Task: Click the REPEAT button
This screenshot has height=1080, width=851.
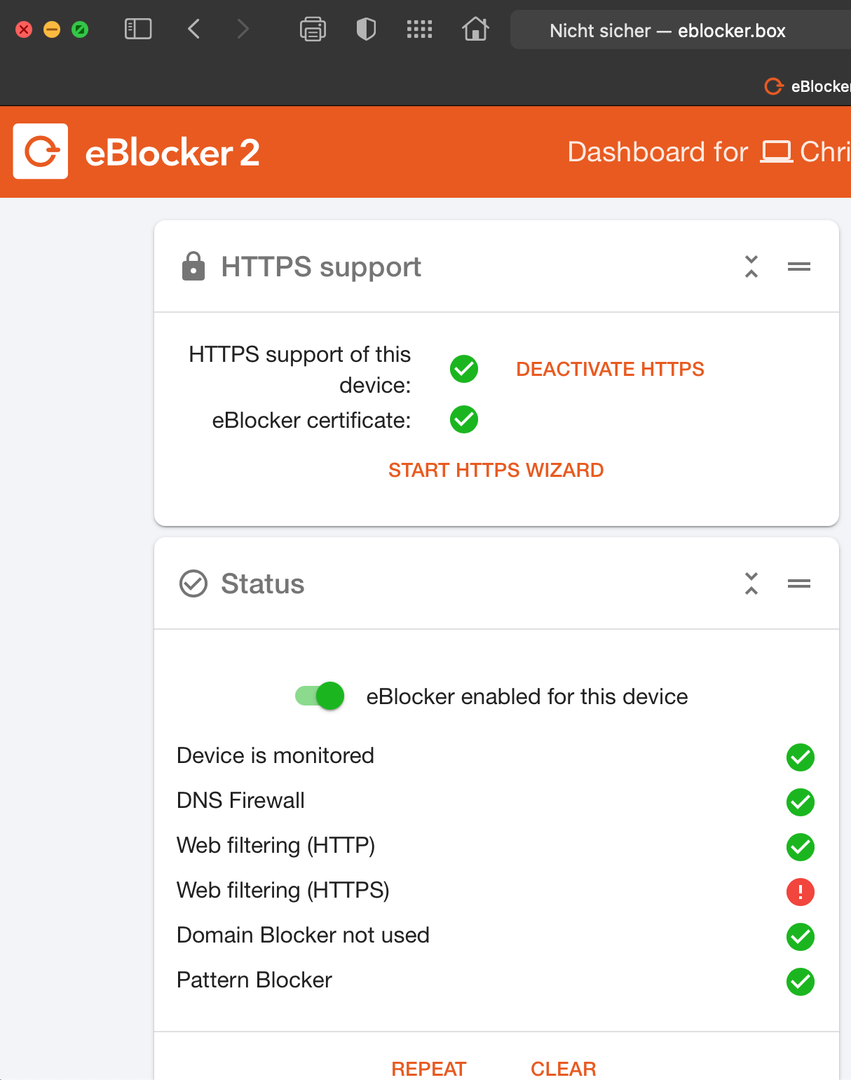Action: point(429,1068)
